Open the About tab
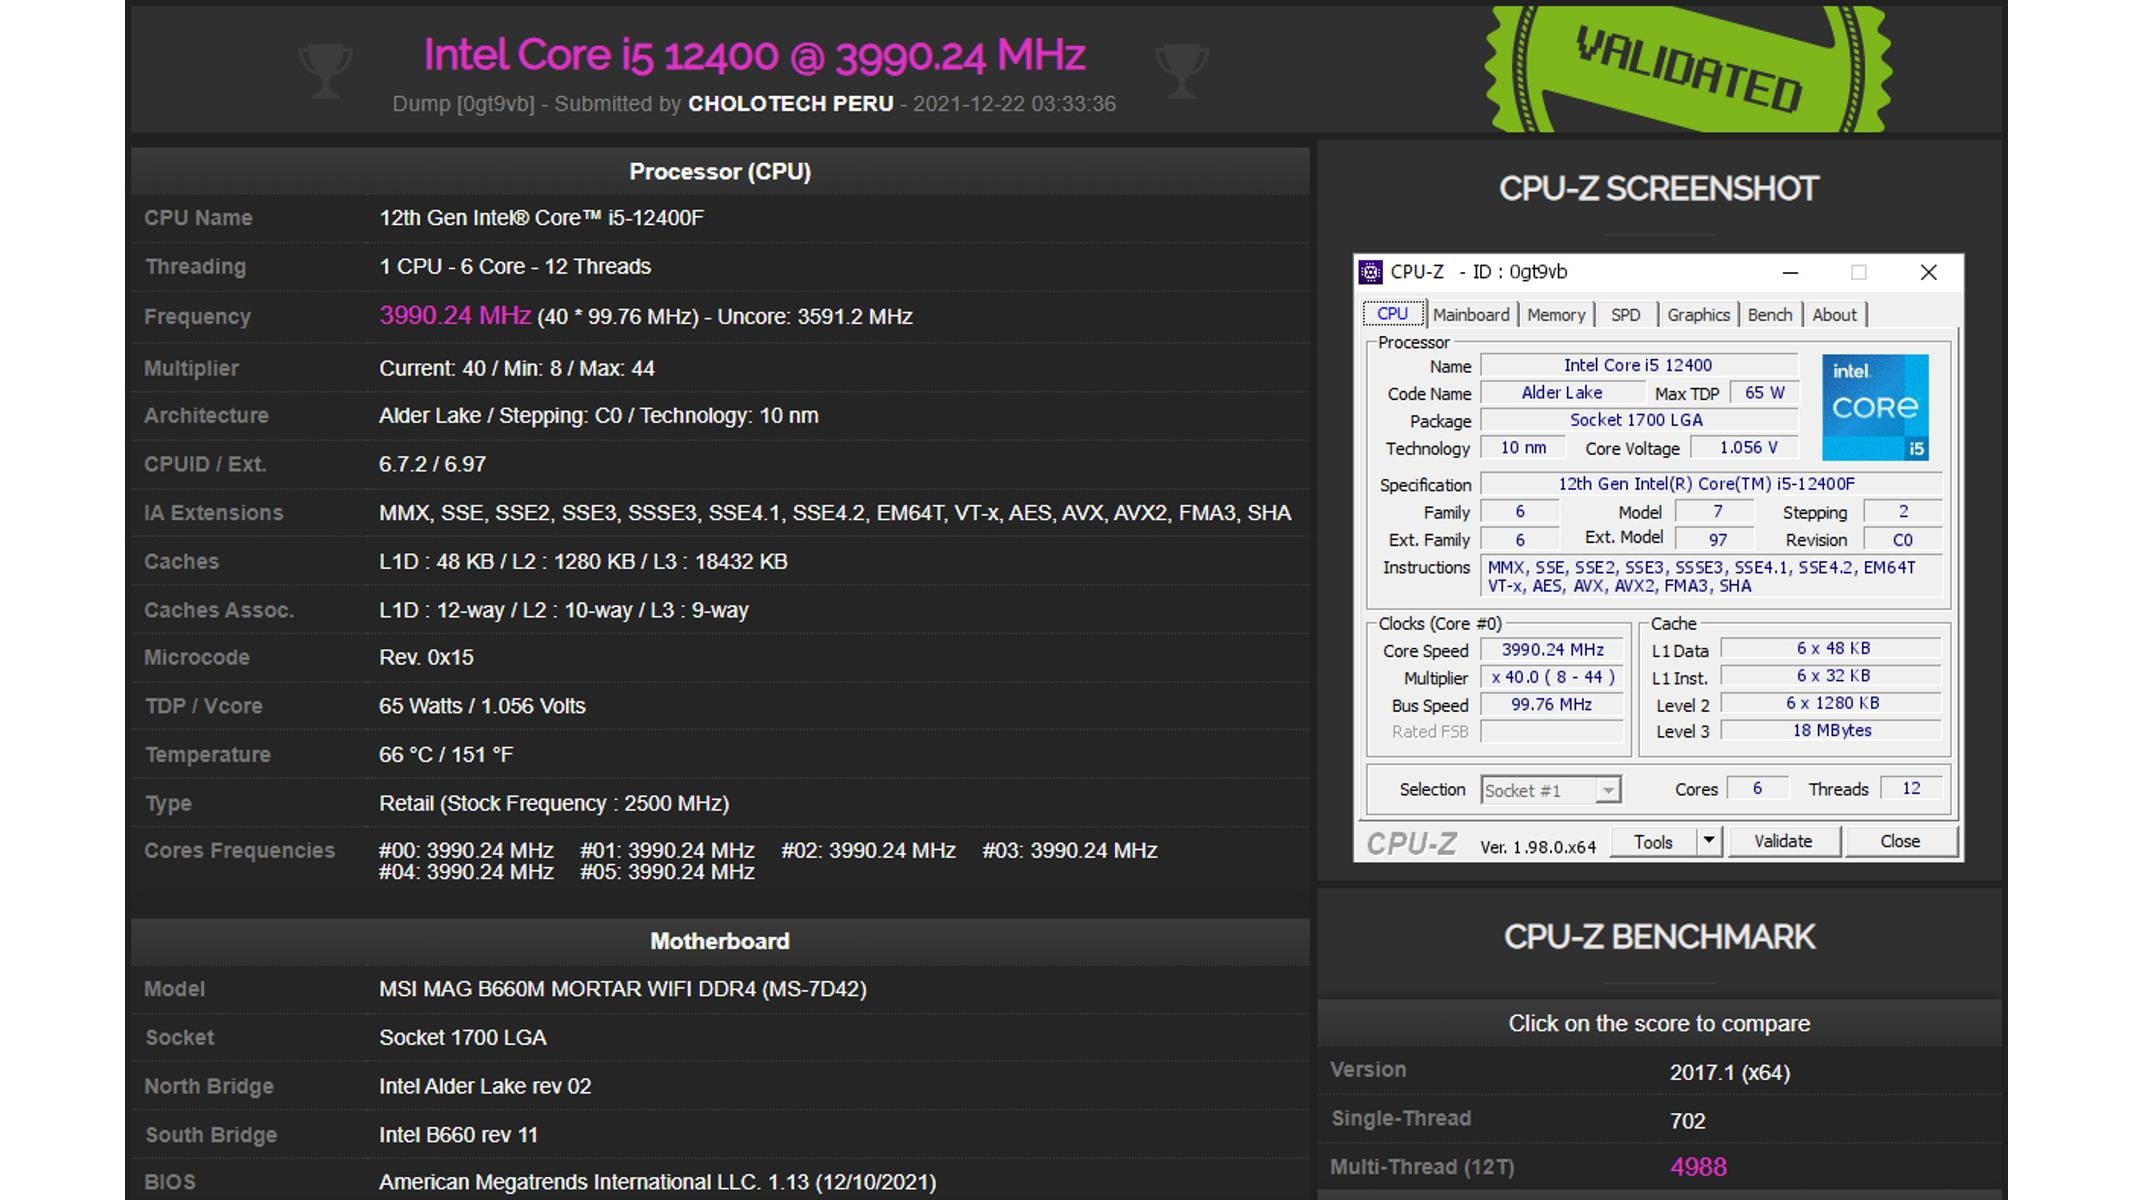This screenshot has width=2133, height=1200. pos(1835,314)
